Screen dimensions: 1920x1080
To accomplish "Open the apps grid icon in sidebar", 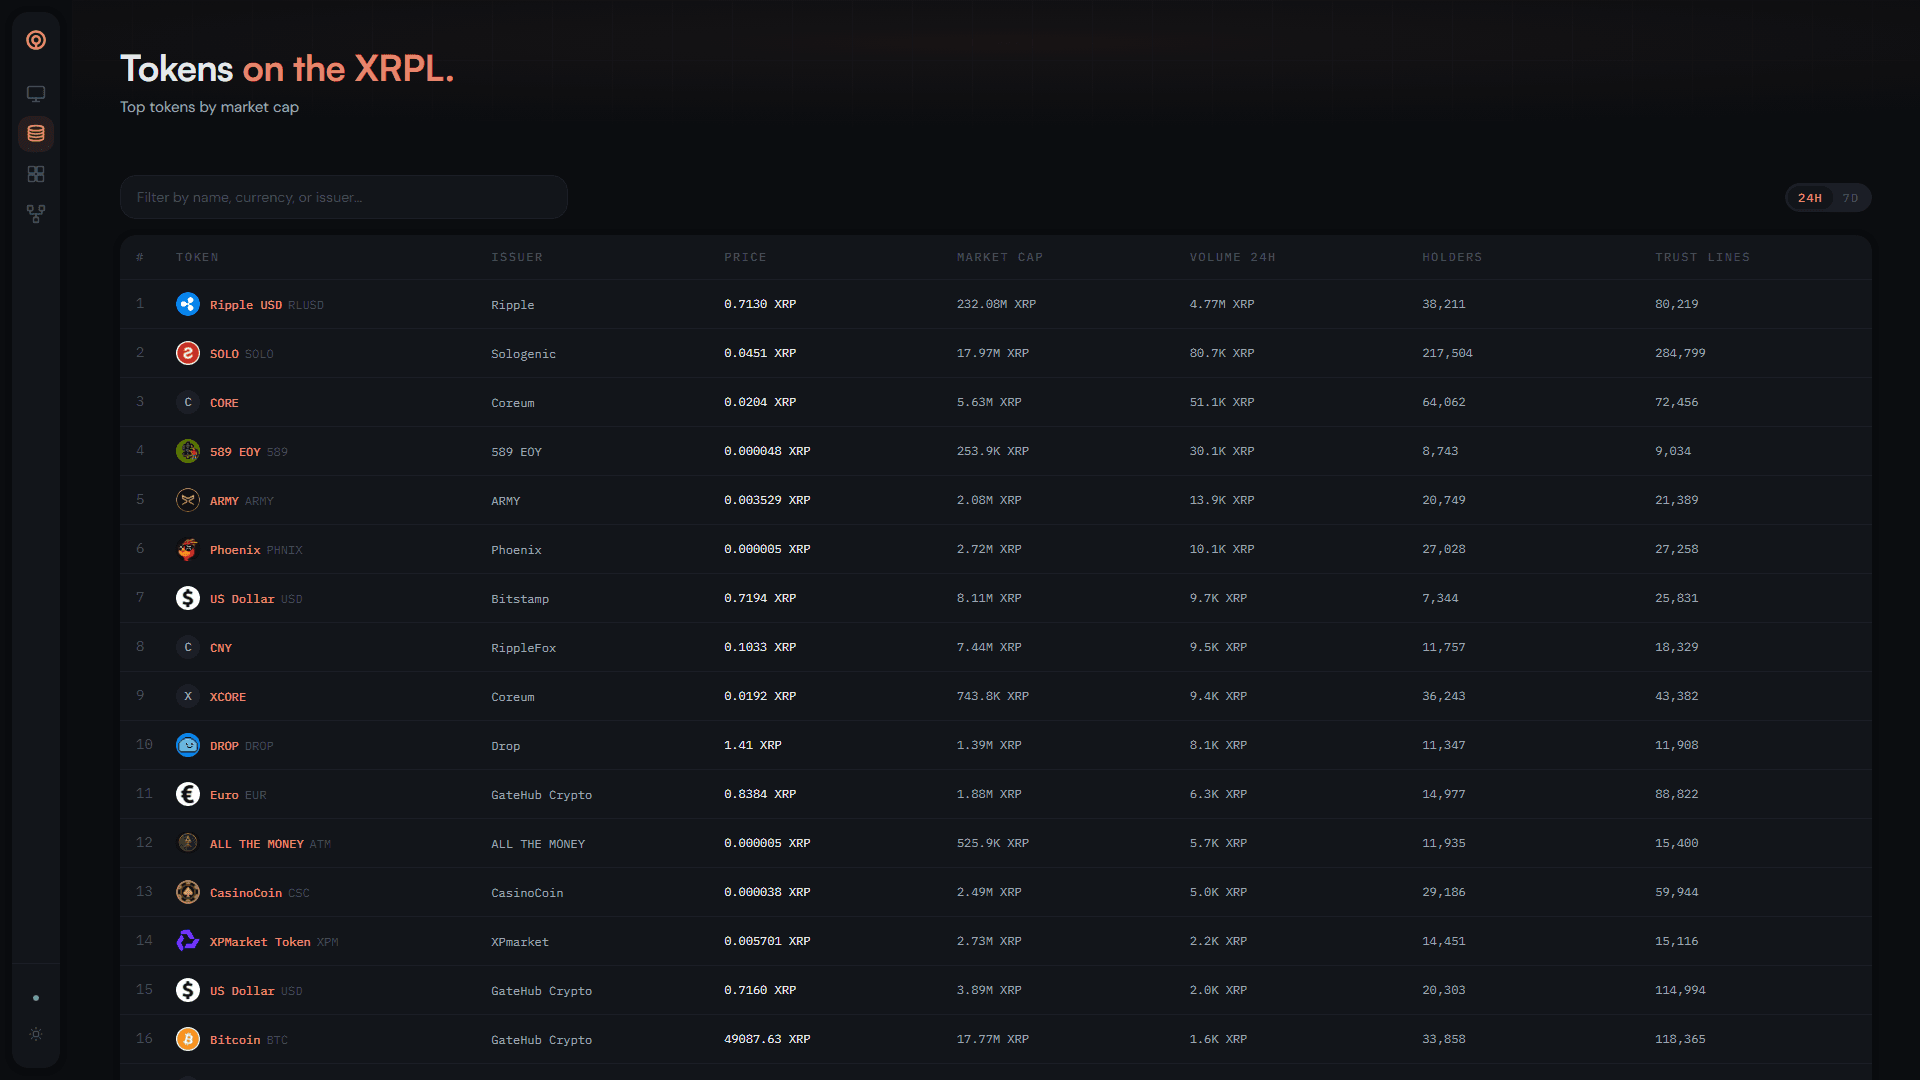I will 36,173.
